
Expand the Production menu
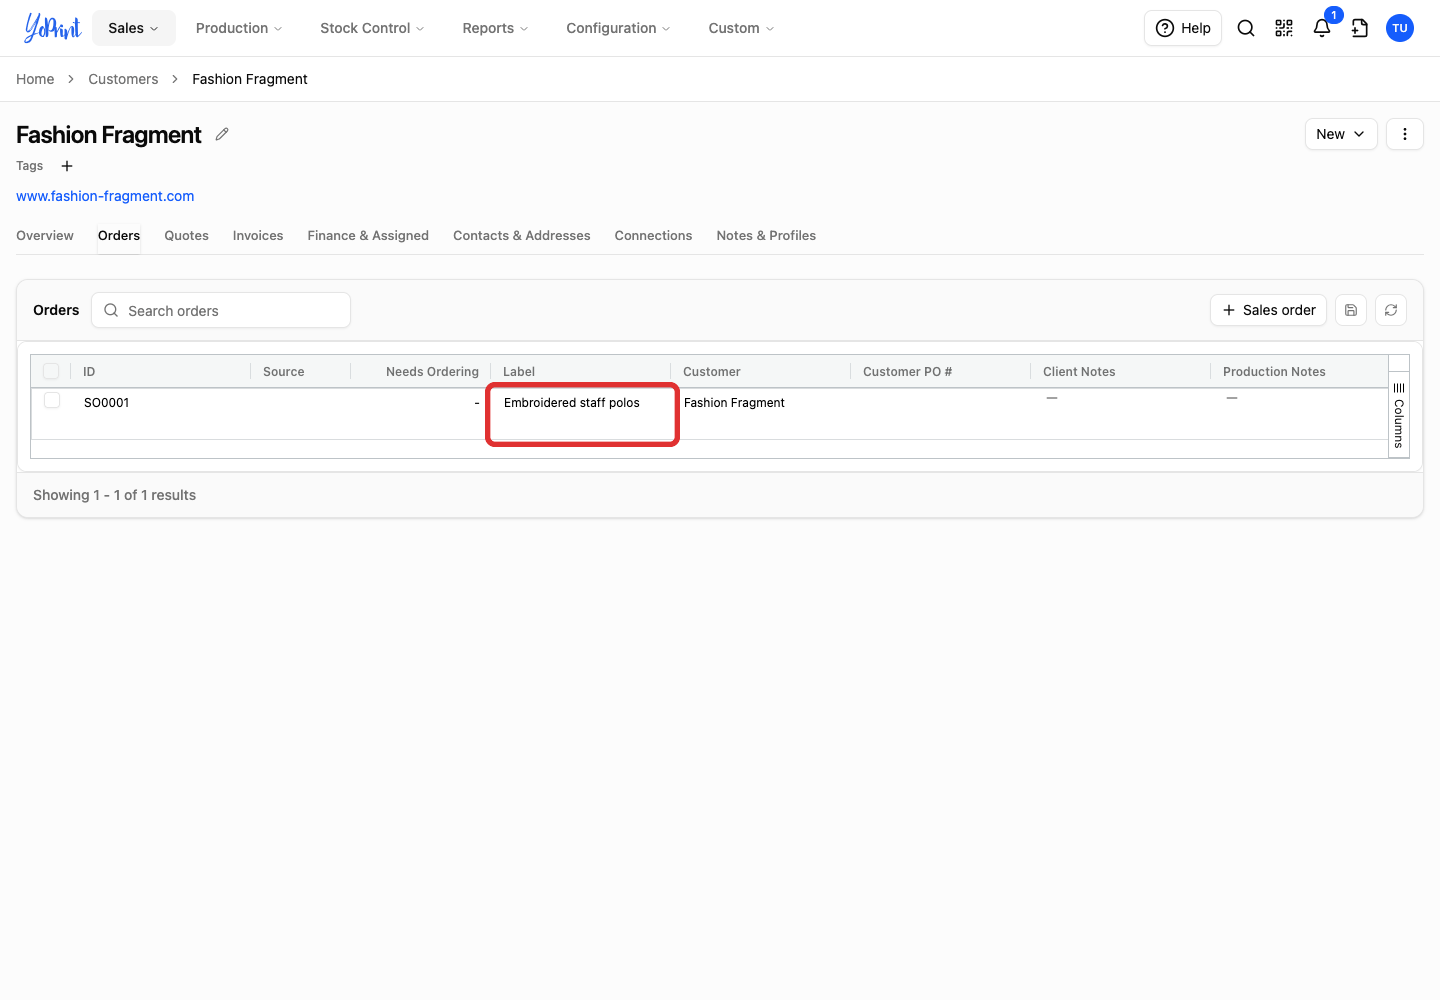click(x=239, y=28)
